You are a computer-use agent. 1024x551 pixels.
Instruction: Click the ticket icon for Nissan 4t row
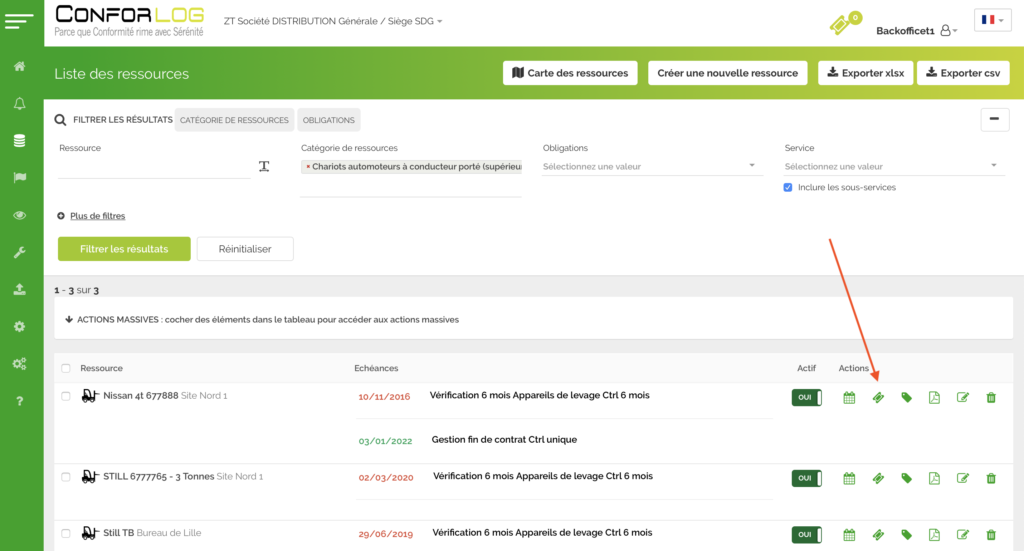coord(878,398)
